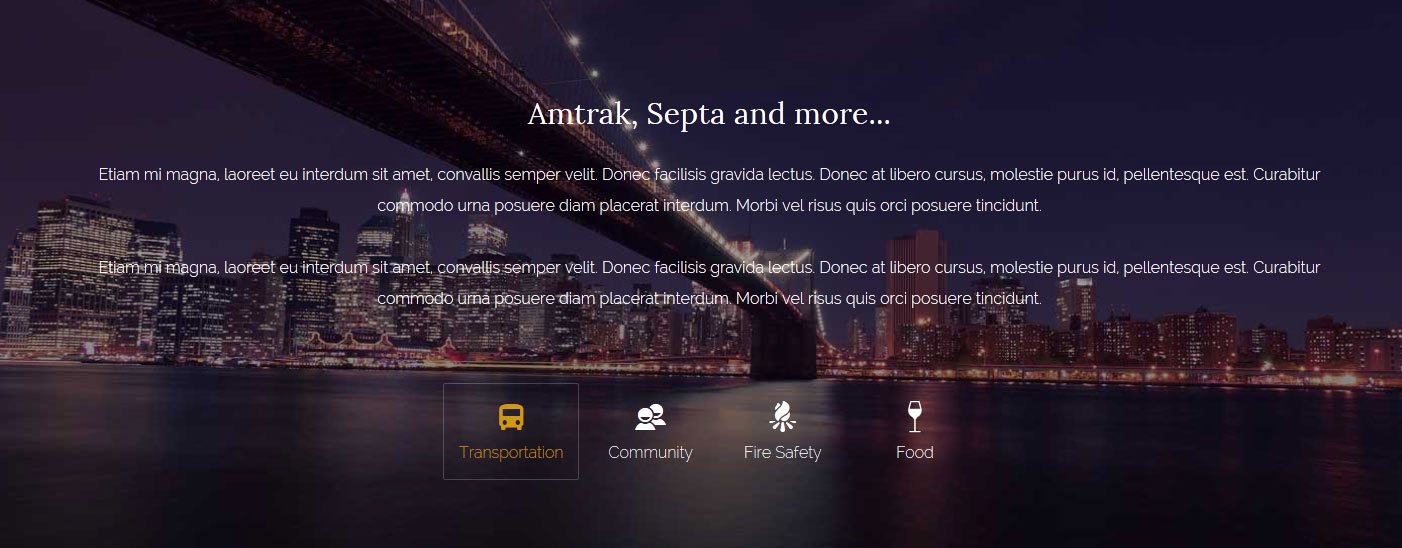Switch to the Fire Safety tab label
The width and height of the screenshot is (1402, 548).
tap(782, 452)
